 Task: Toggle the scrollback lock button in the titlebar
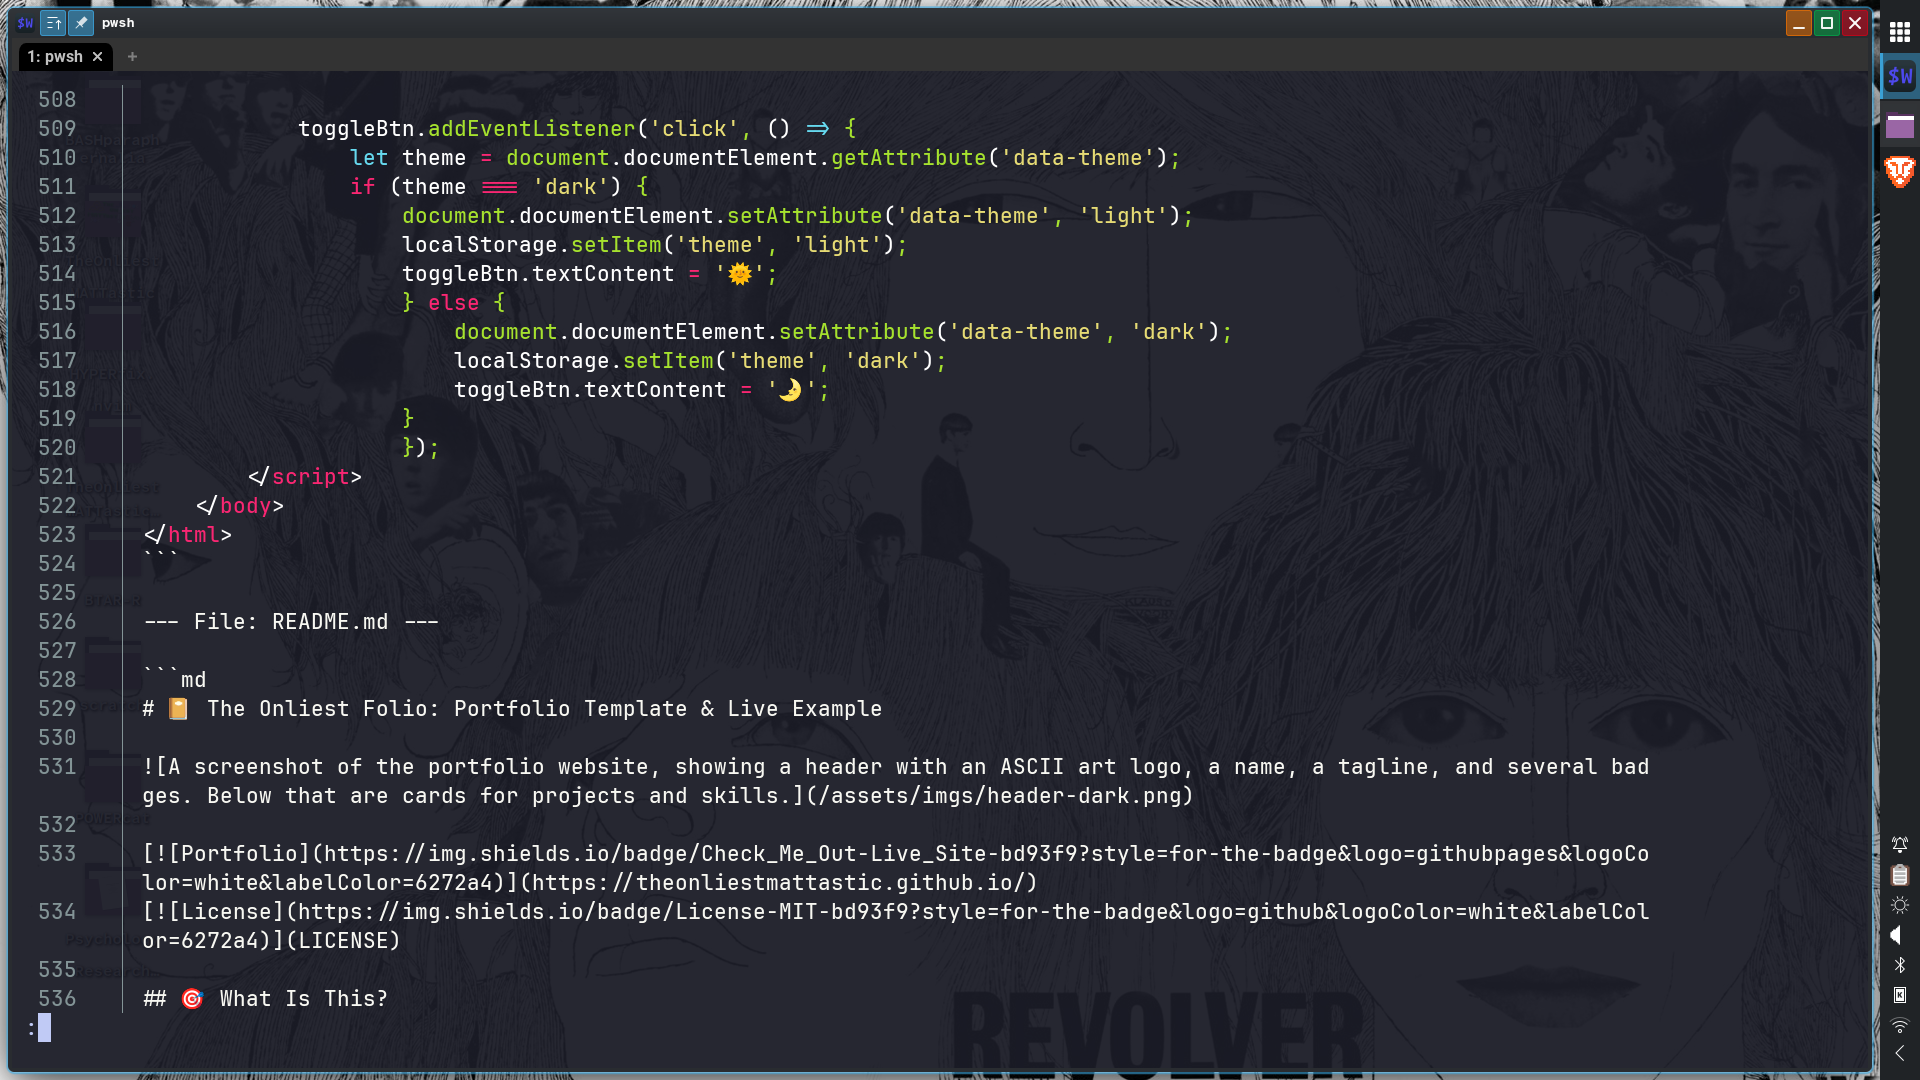click(x=52, y=22)
